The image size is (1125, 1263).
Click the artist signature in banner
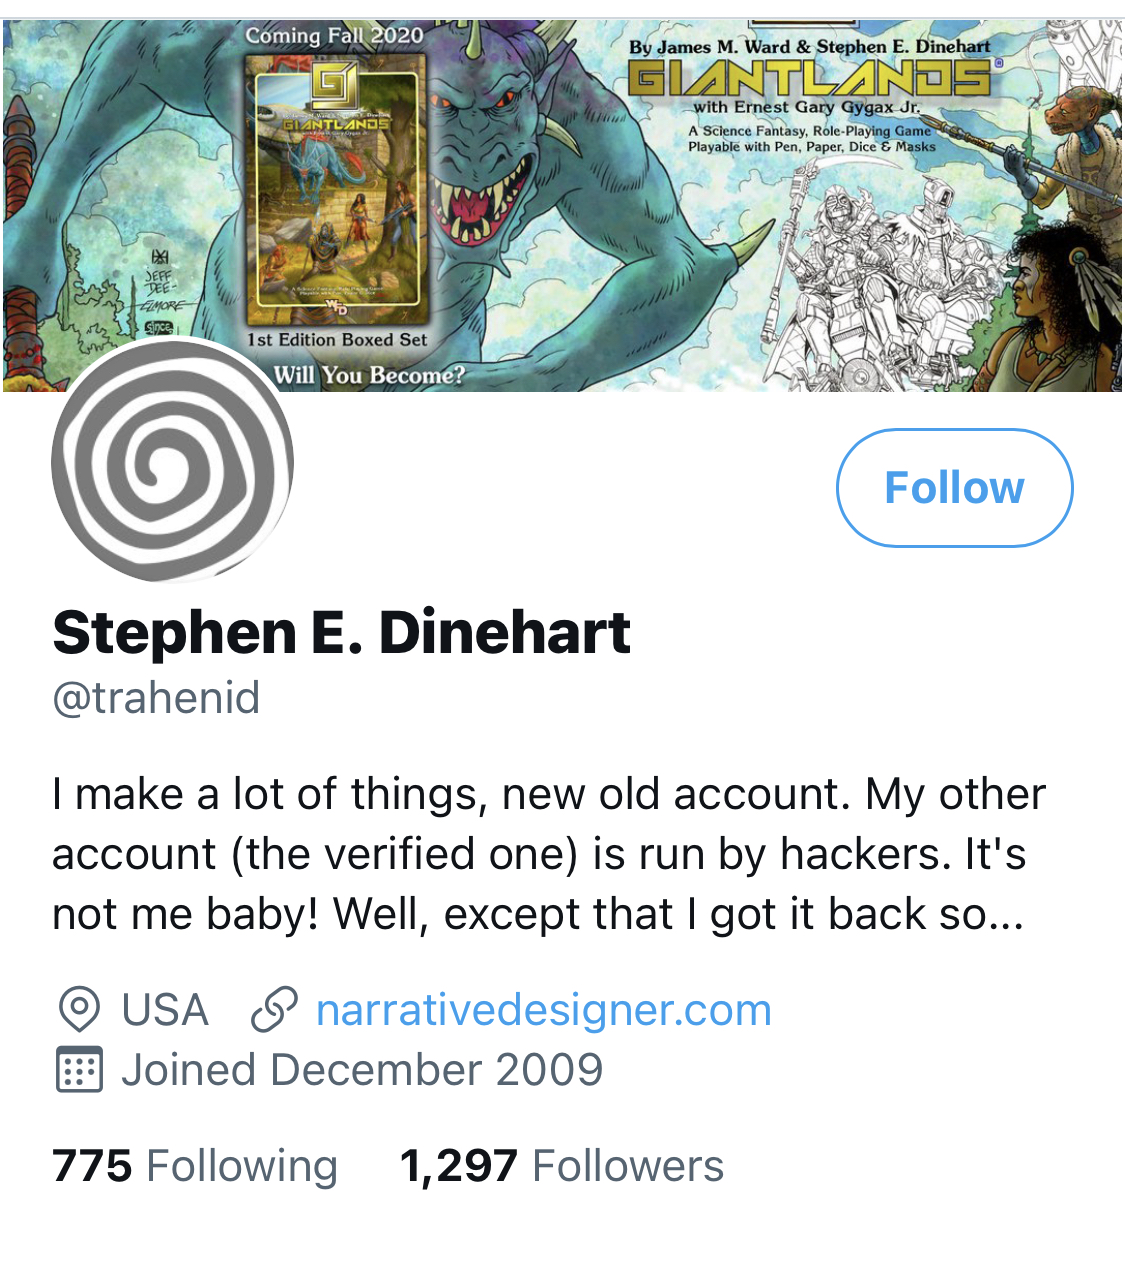[162, 285]
